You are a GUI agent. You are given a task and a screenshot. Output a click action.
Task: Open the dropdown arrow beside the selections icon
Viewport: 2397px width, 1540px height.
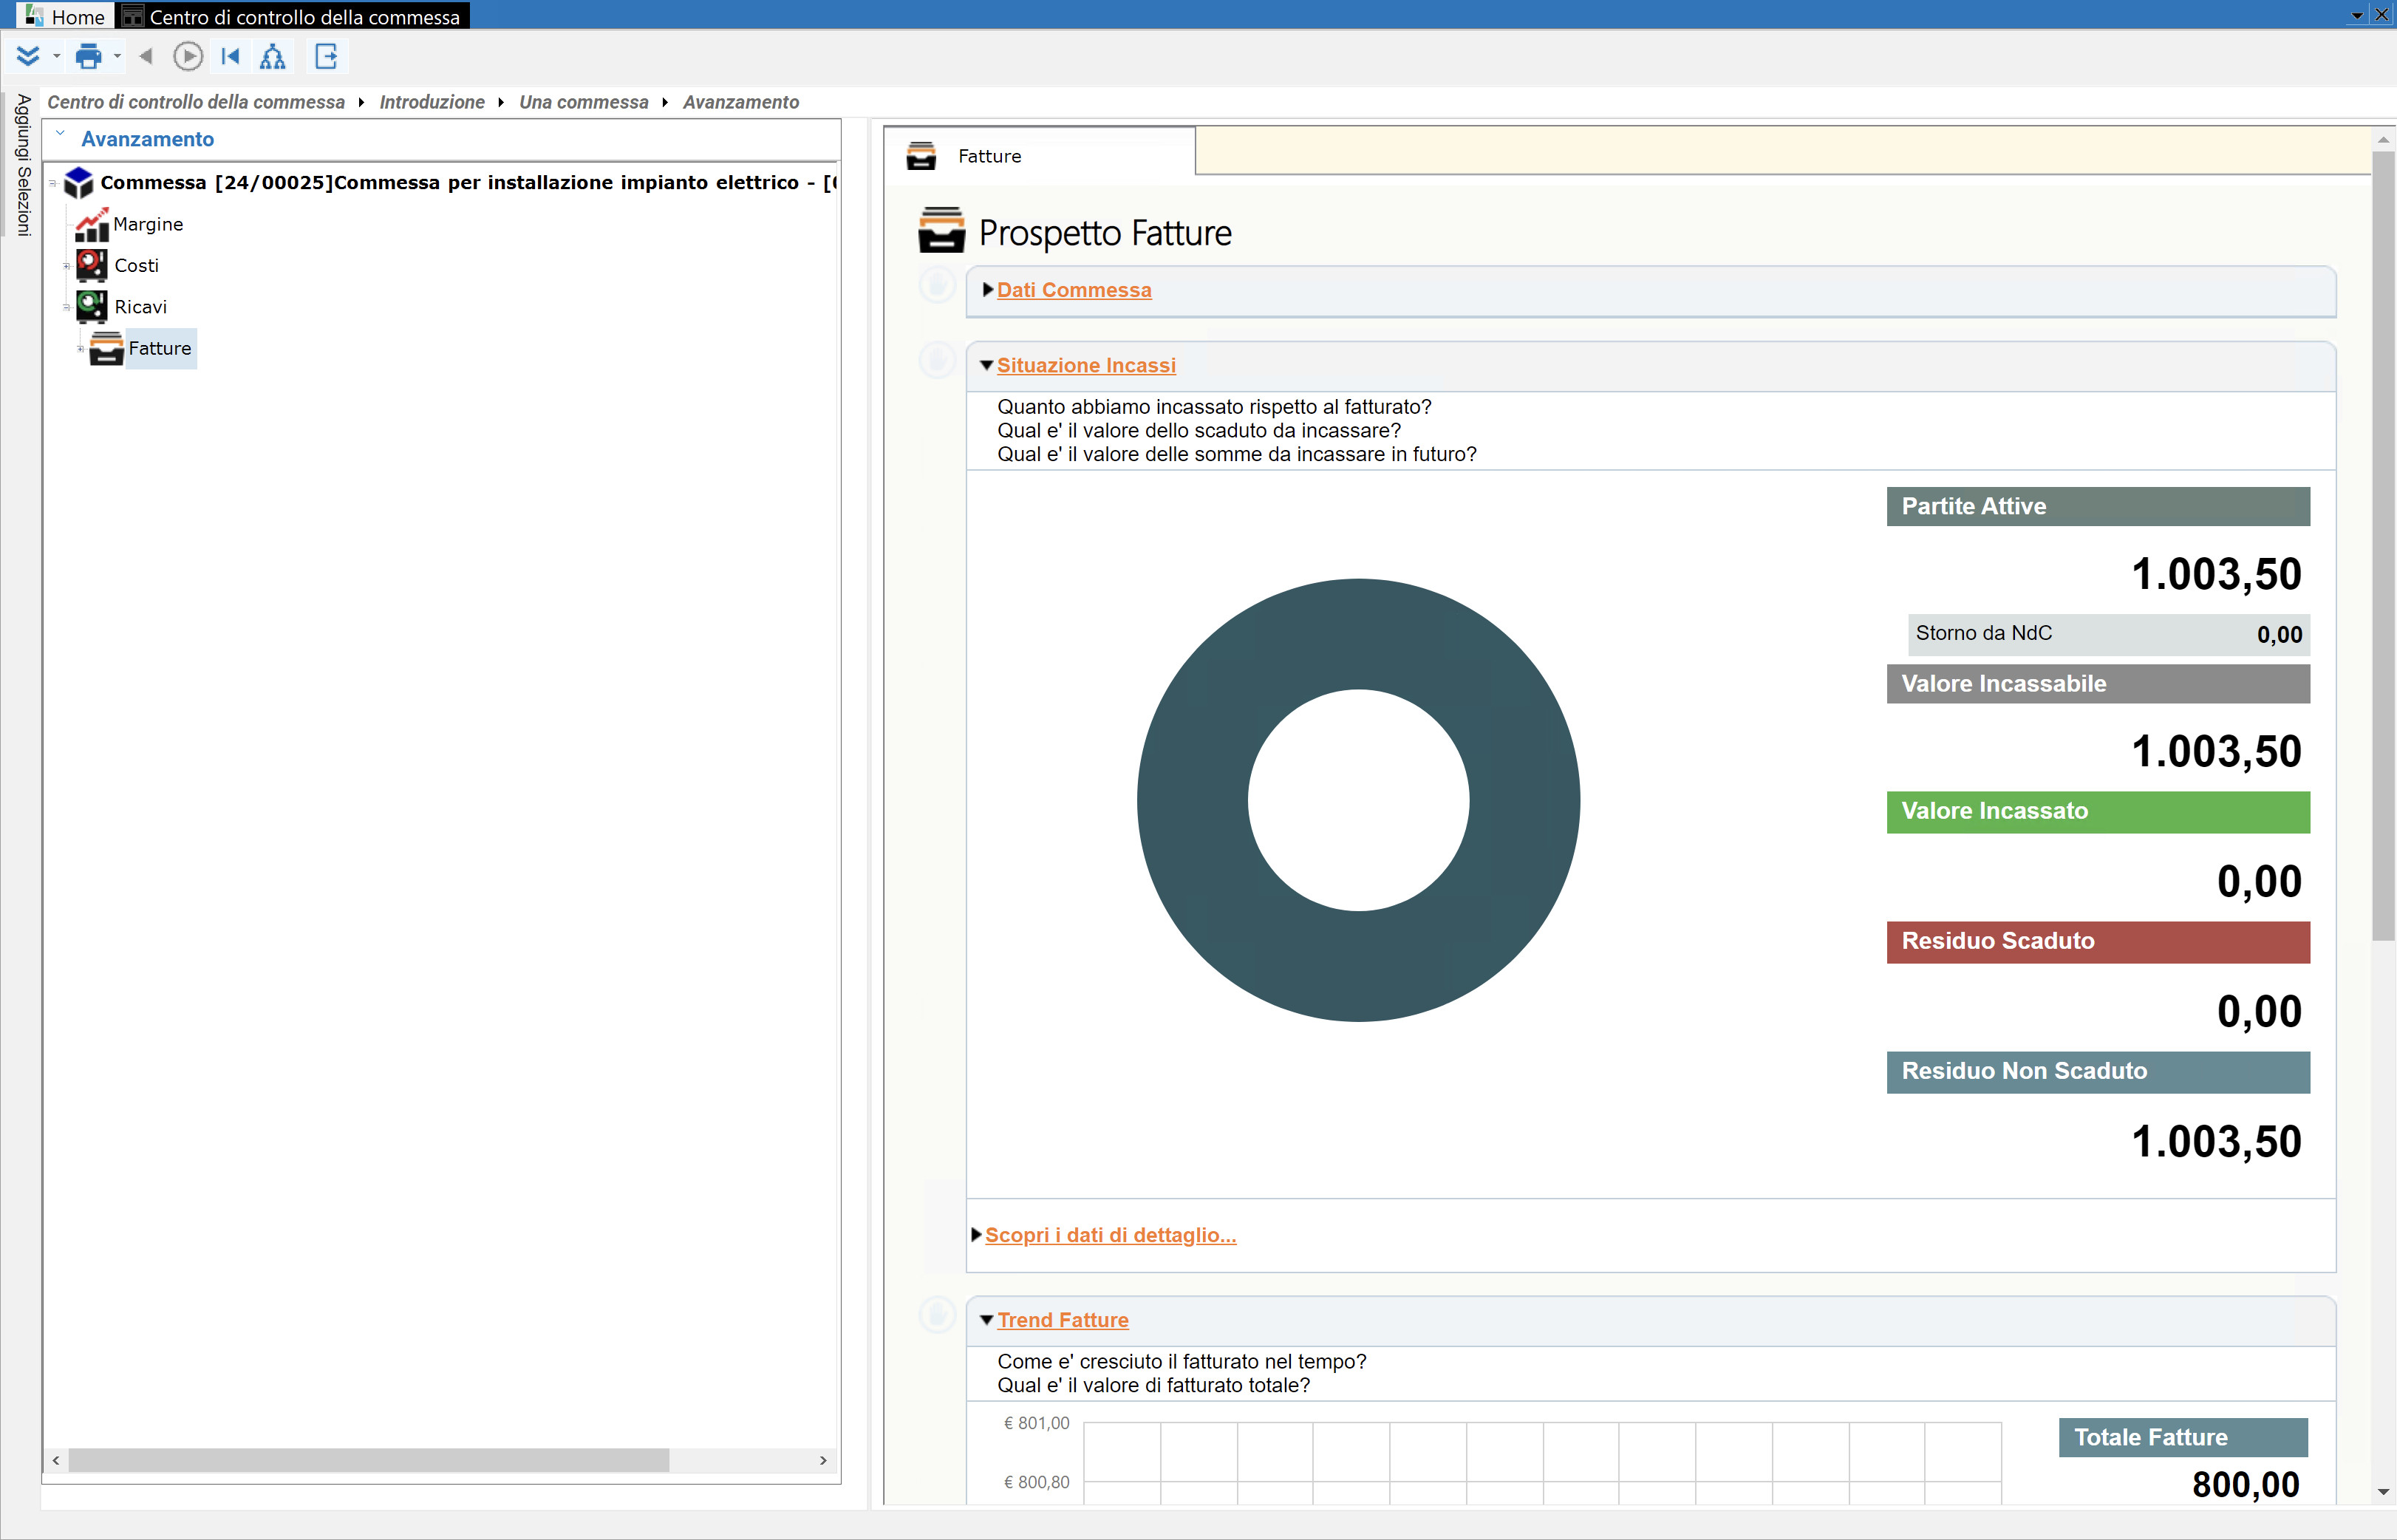pyautogui.click(x=56, y=57)
